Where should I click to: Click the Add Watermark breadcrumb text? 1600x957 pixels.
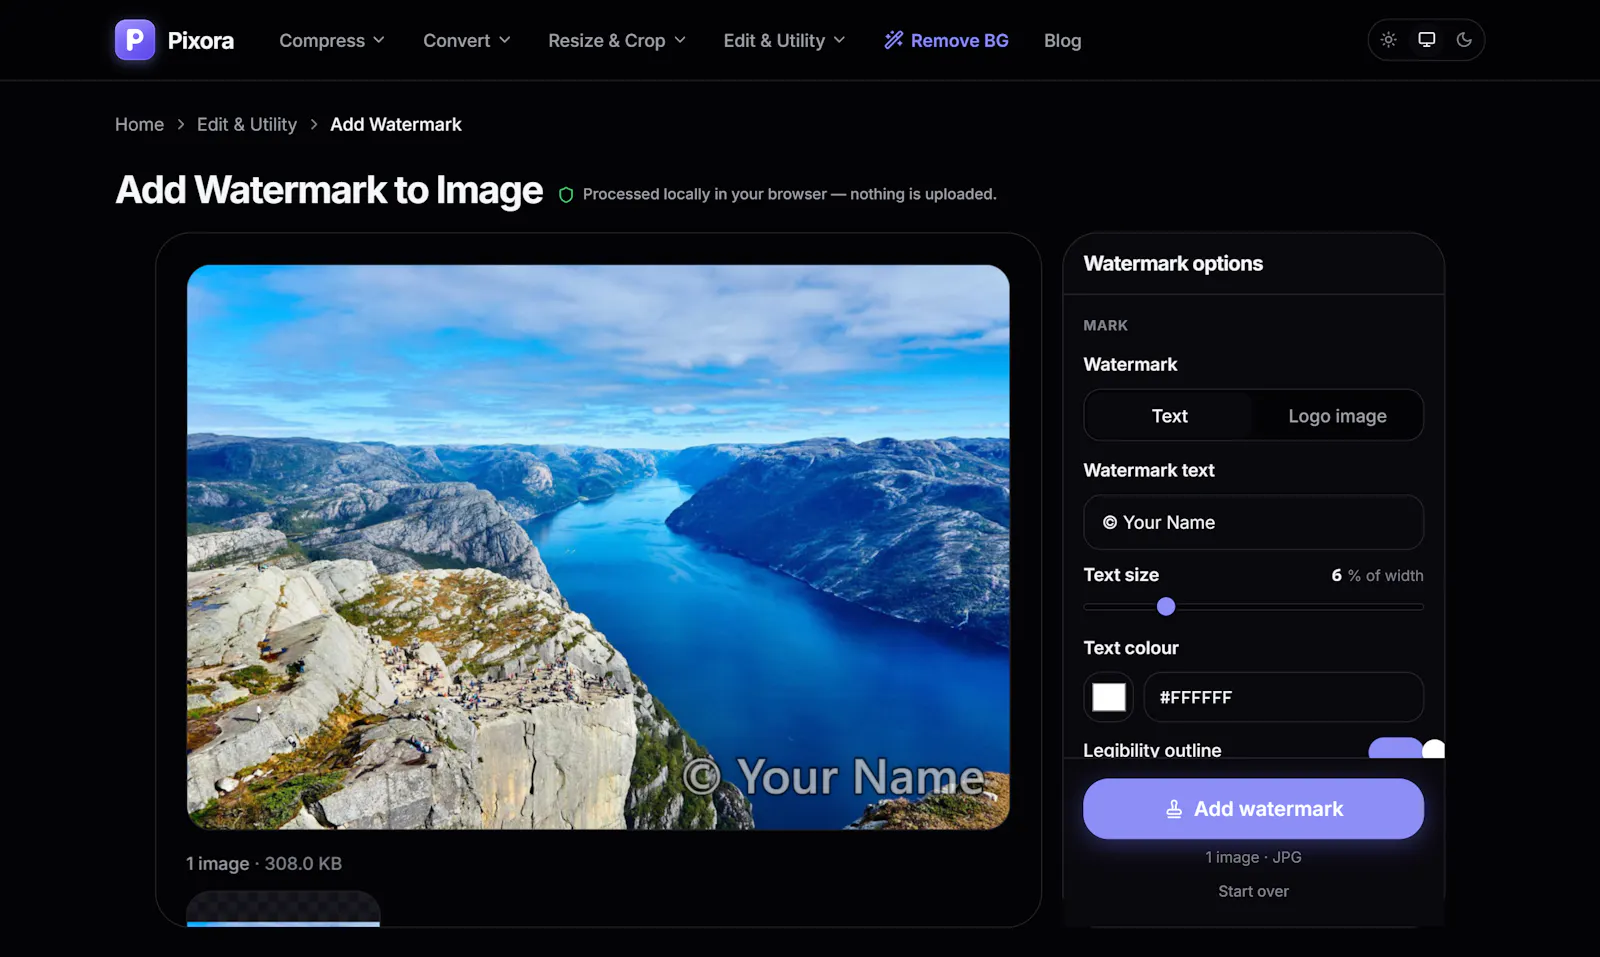(396, 125)
